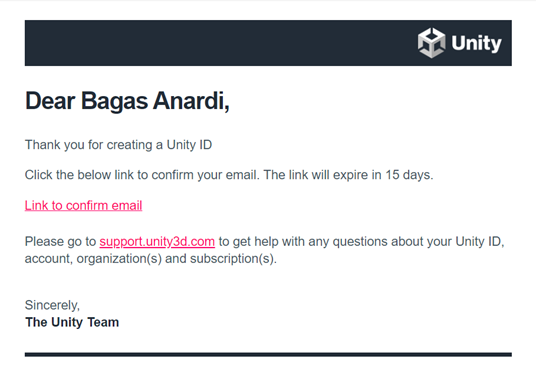This screenshot has height=382, width=536.
Task: Click the Unity ID text after creating a
Action: 189,145
